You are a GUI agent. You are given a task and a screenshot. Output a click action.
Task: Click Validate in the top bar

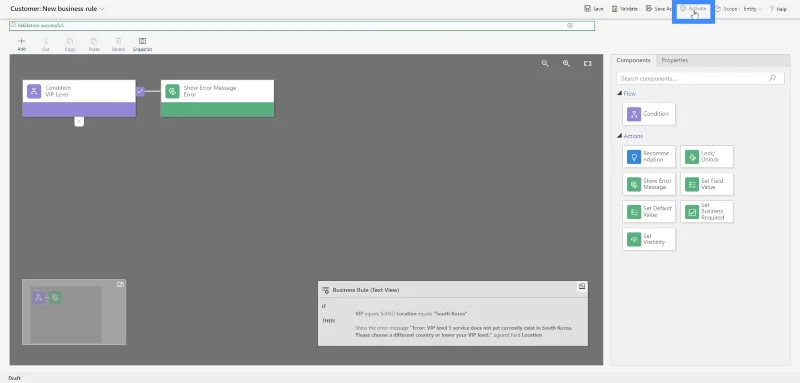[x=624, y=9]
